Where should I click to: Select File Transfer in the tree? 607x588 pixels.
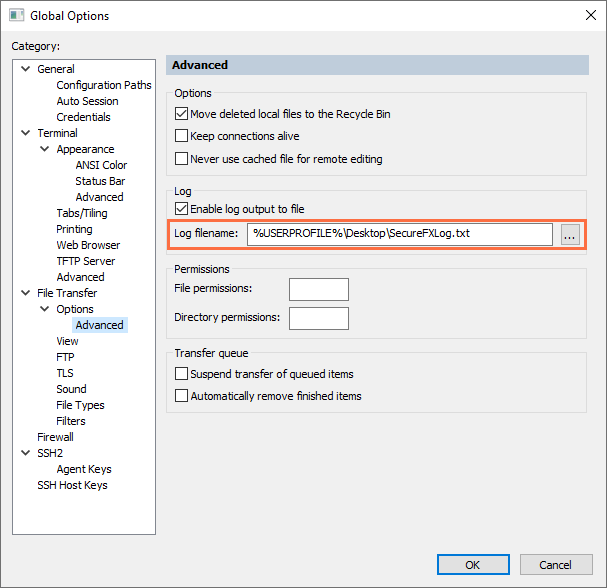point(67,293)
